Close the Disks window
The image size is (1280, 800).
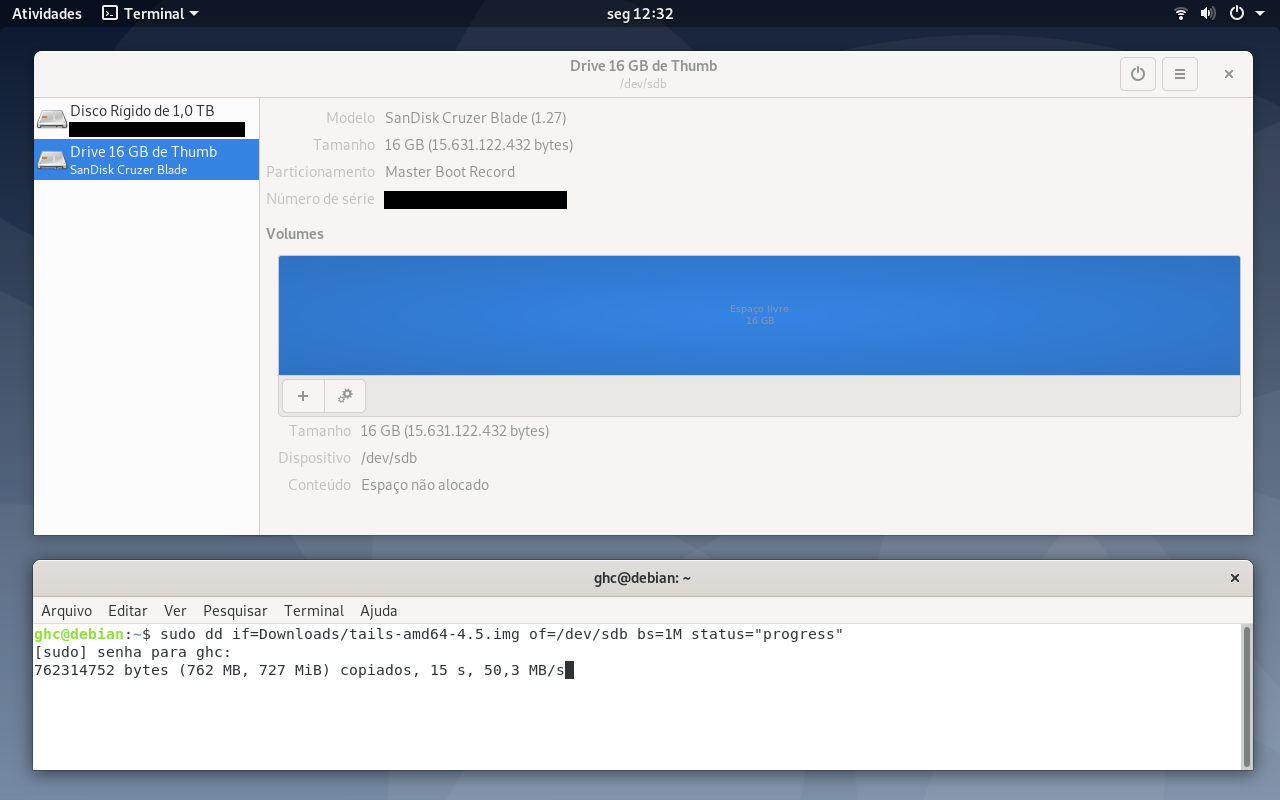(1229, 74)
